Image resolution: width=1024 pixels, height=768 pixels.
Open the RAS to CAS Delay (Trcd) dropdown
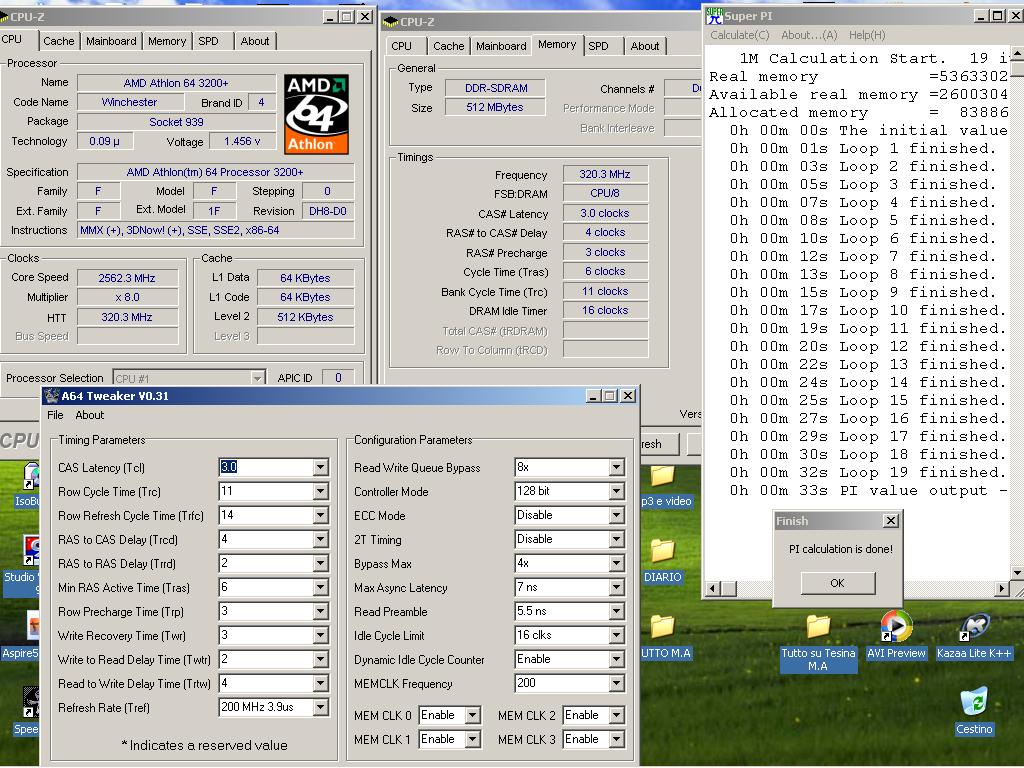320,539
